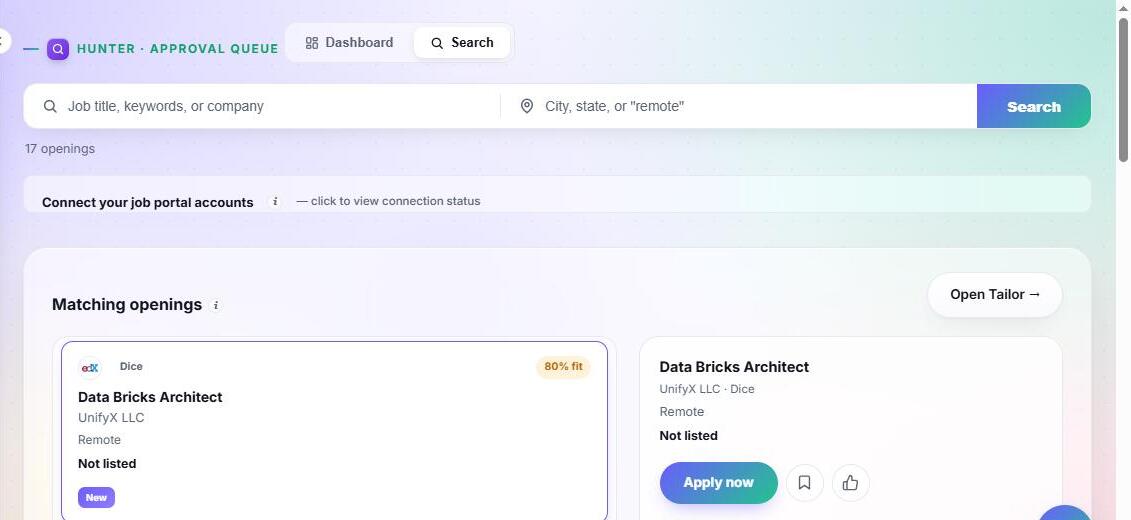1131x520 pixels.
Task: Click the Search tab magnifier icon
Action: click(x=437, y=43)
